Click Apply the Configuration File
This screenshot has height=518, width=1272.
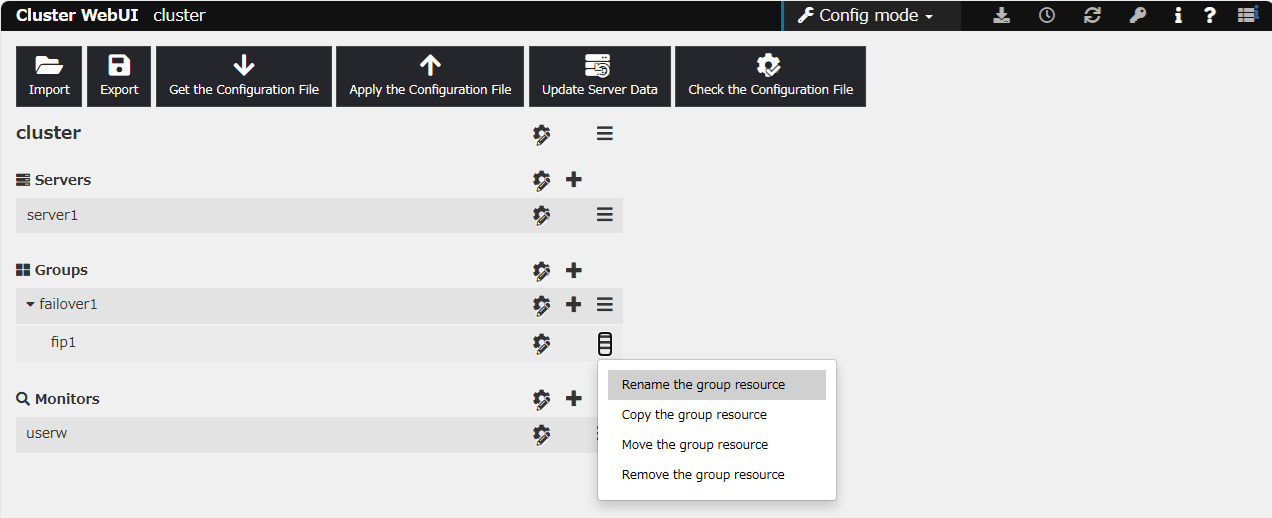click(x=430, y=76)
